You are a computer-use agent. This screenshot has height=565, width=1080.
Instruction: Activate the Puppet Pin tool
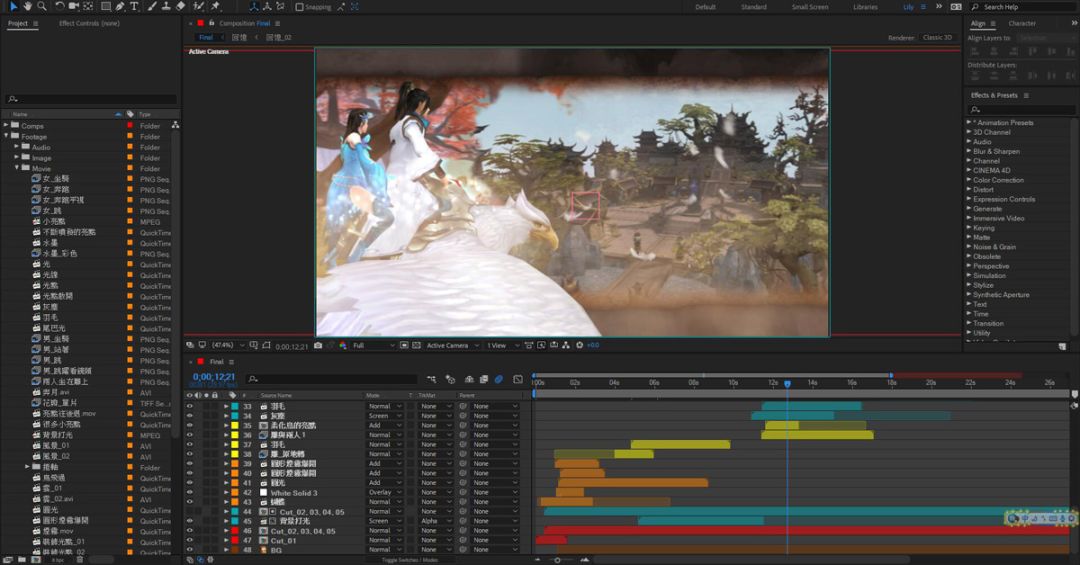216,6
